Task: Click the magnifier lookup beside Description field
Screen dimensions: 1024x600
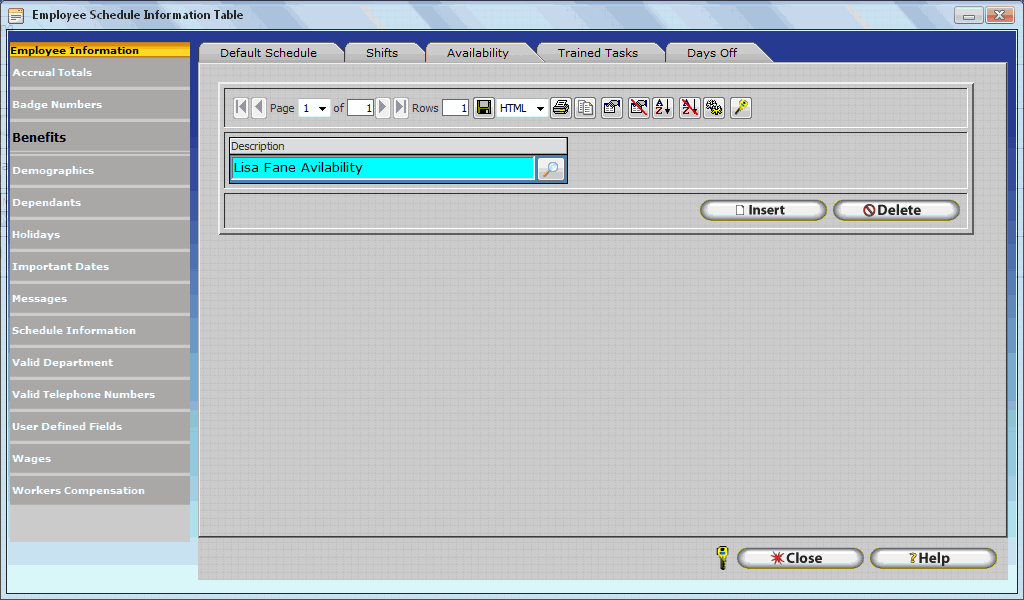Action: click(x=551, y=169)
